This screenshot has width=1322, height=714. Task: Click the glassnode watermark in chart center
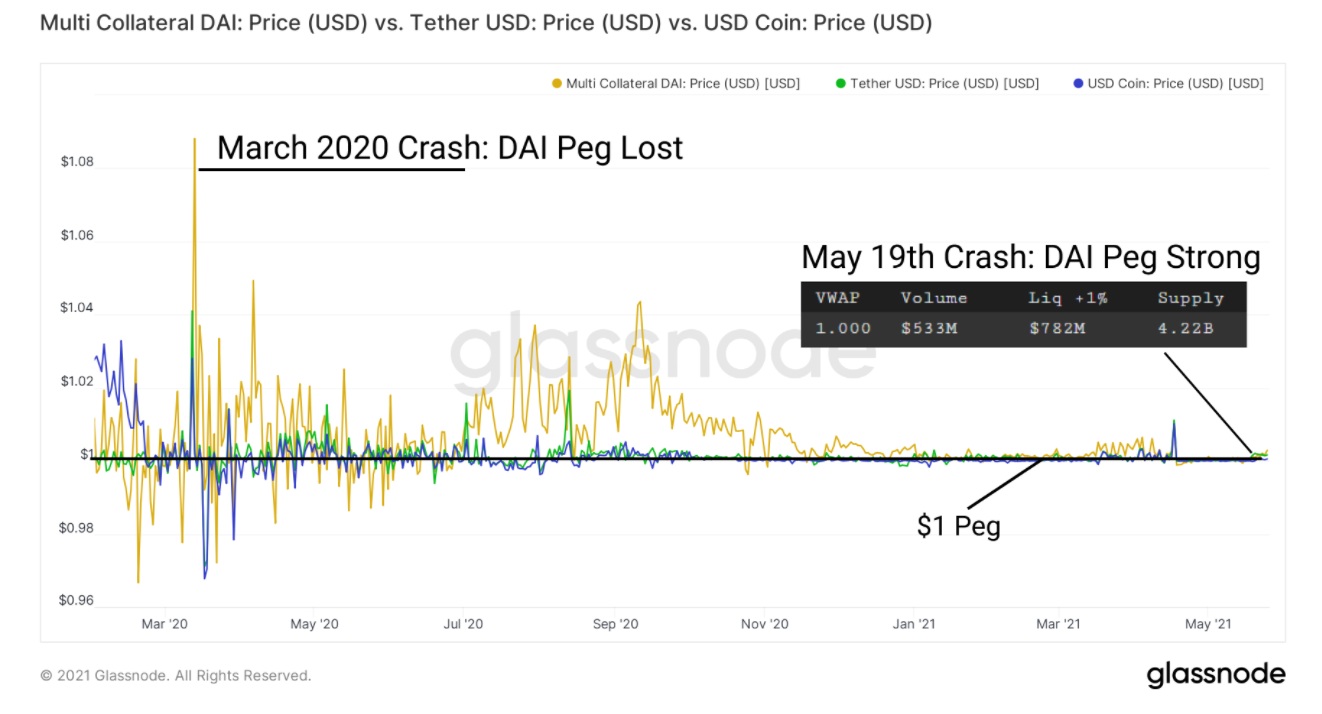click(x=661, y=350)
